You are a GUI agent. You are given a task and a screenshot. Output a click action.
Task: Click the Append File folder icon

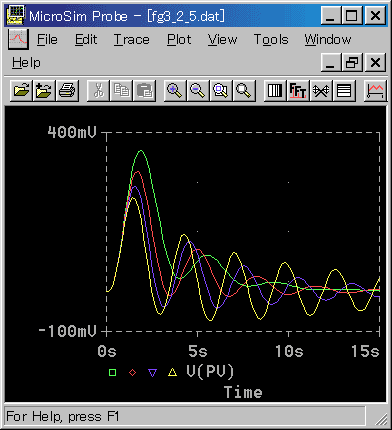point(44,90)
